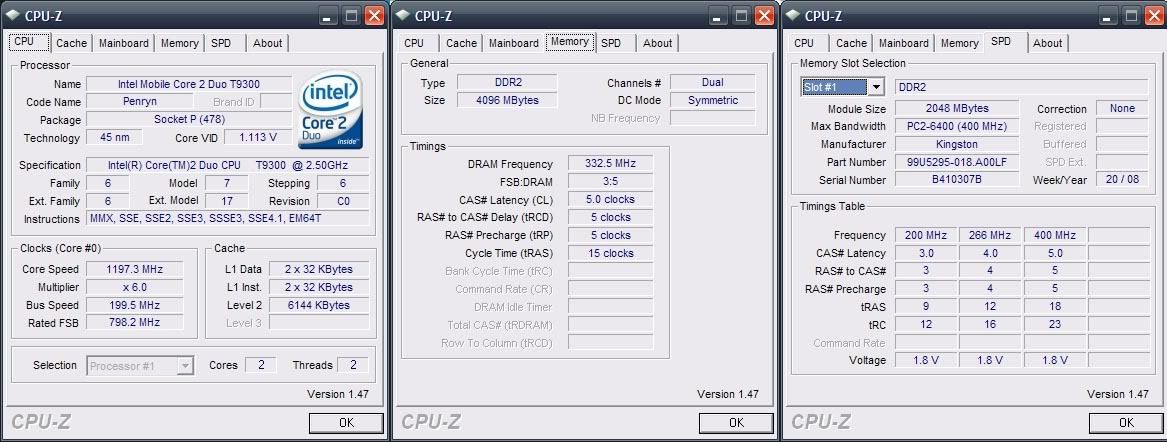Click OK in the middle CPU-Z window
This screenshot has width=1167, height=442.
[x=736, y=423]
